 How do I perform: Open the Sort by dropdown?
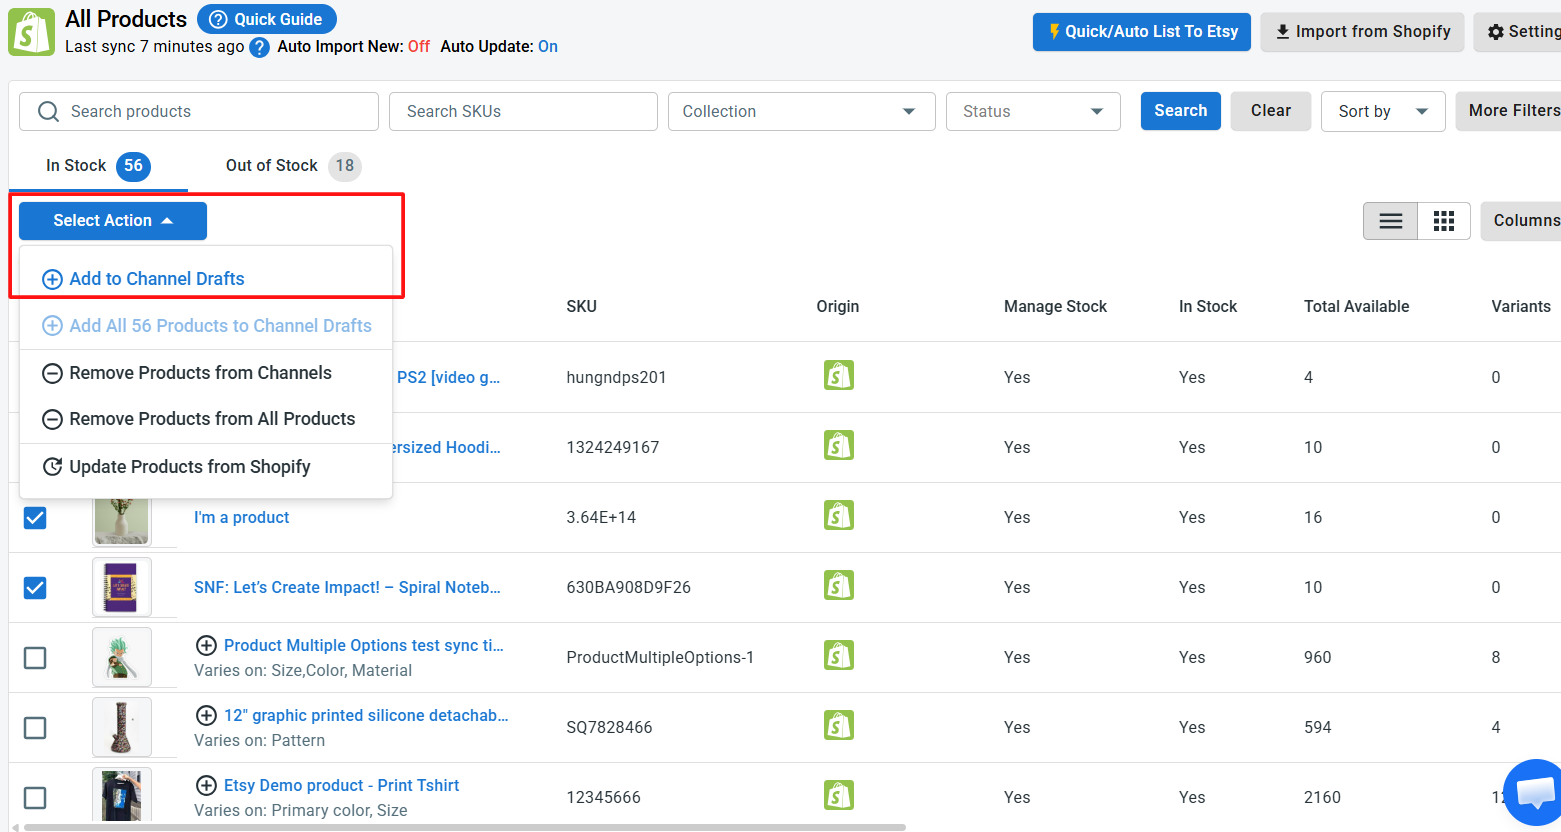coord(1383,111)
